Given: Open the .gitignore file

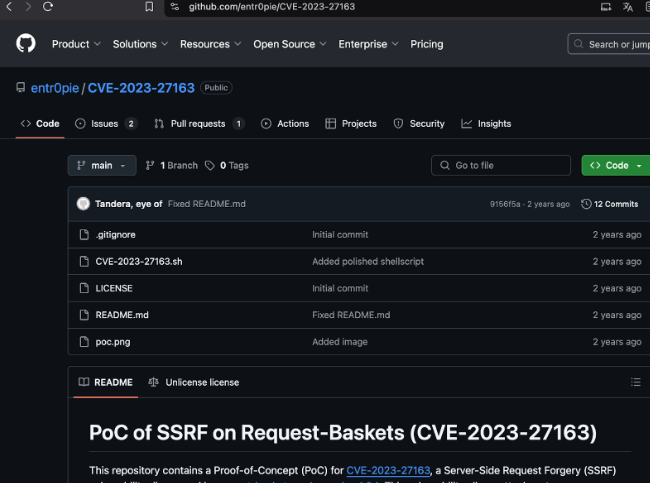Looking at the screenshot, I should coord(115,235).
